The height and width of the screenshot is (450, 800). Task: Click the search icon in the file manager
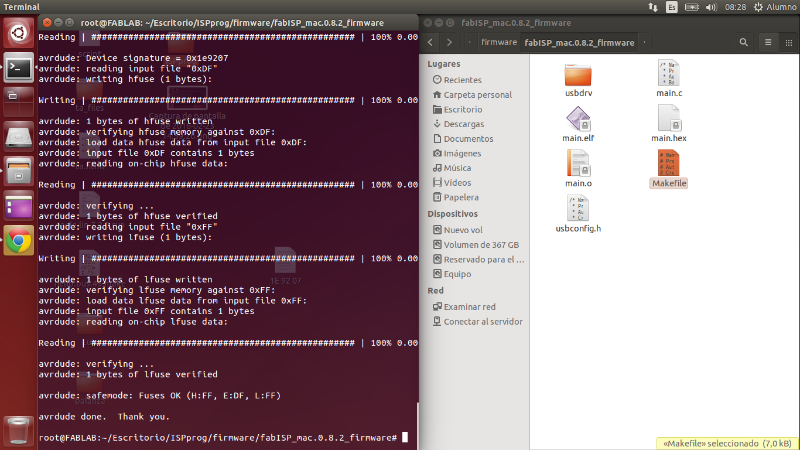pyautogui.click(x=743, y=42)
